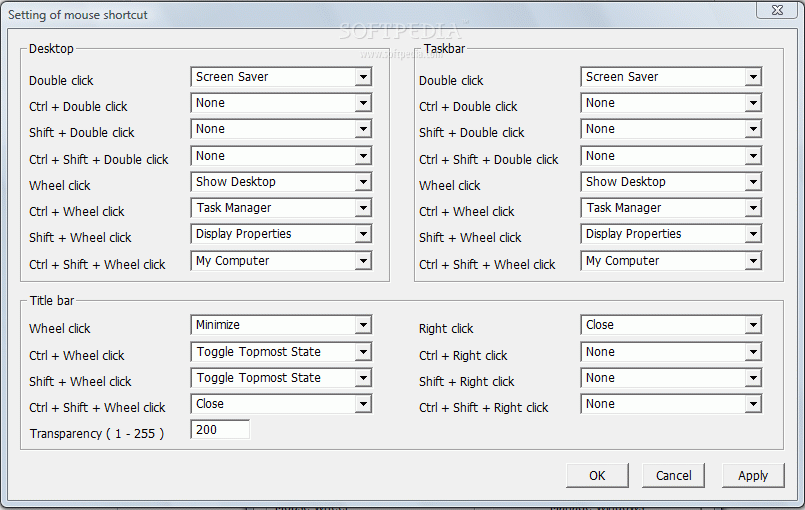Open Desktop Double click dropdown
Viewport: 805px width, 510px height.
(x=281, y=77)
